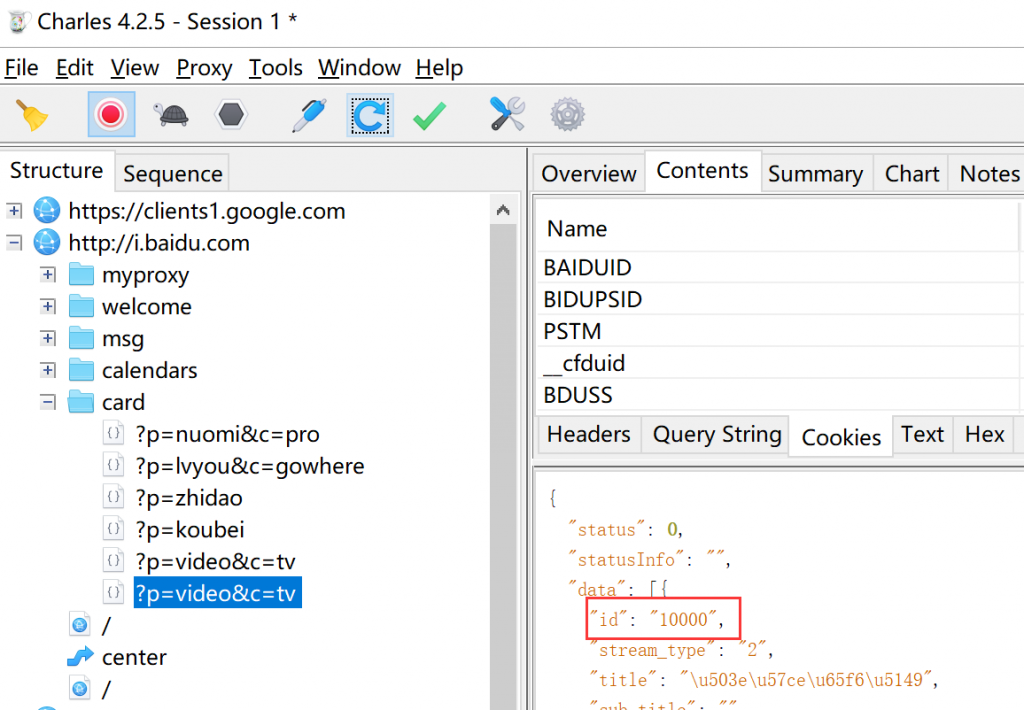
Task: Expand the calendars folder
Action: (48, 370)
